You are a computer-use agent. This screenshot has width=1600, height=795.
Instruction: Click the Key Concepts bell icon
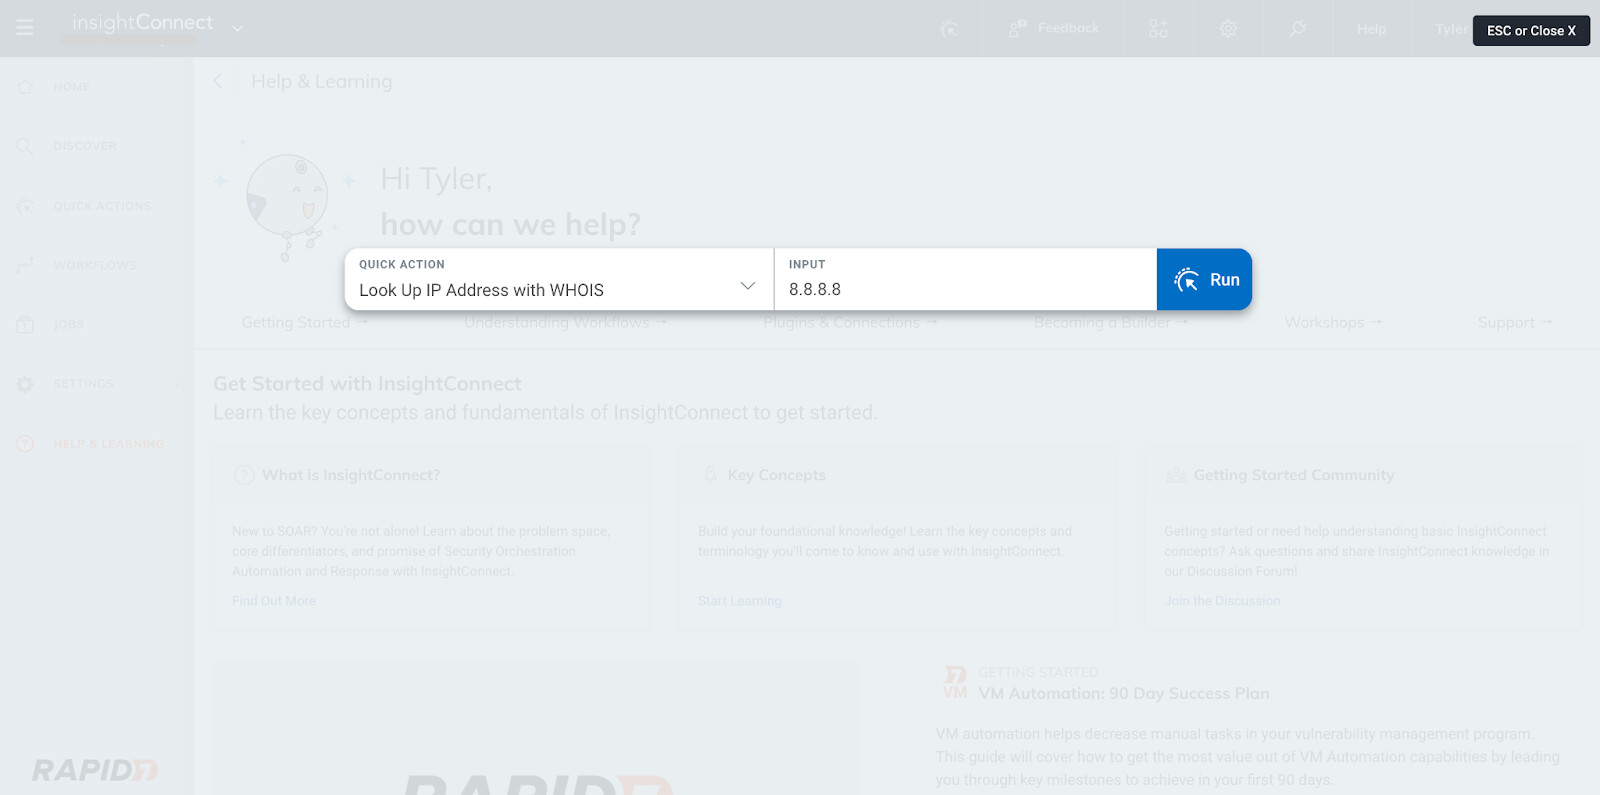coord(710,475)
